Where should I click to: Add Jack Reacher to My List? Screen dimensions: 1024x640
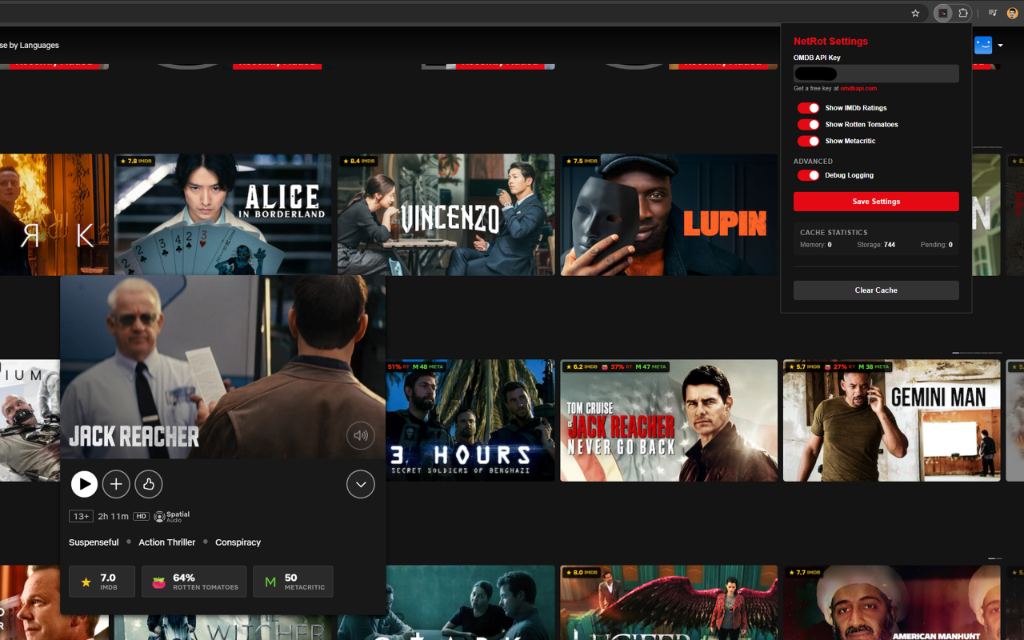click(116, 484)
